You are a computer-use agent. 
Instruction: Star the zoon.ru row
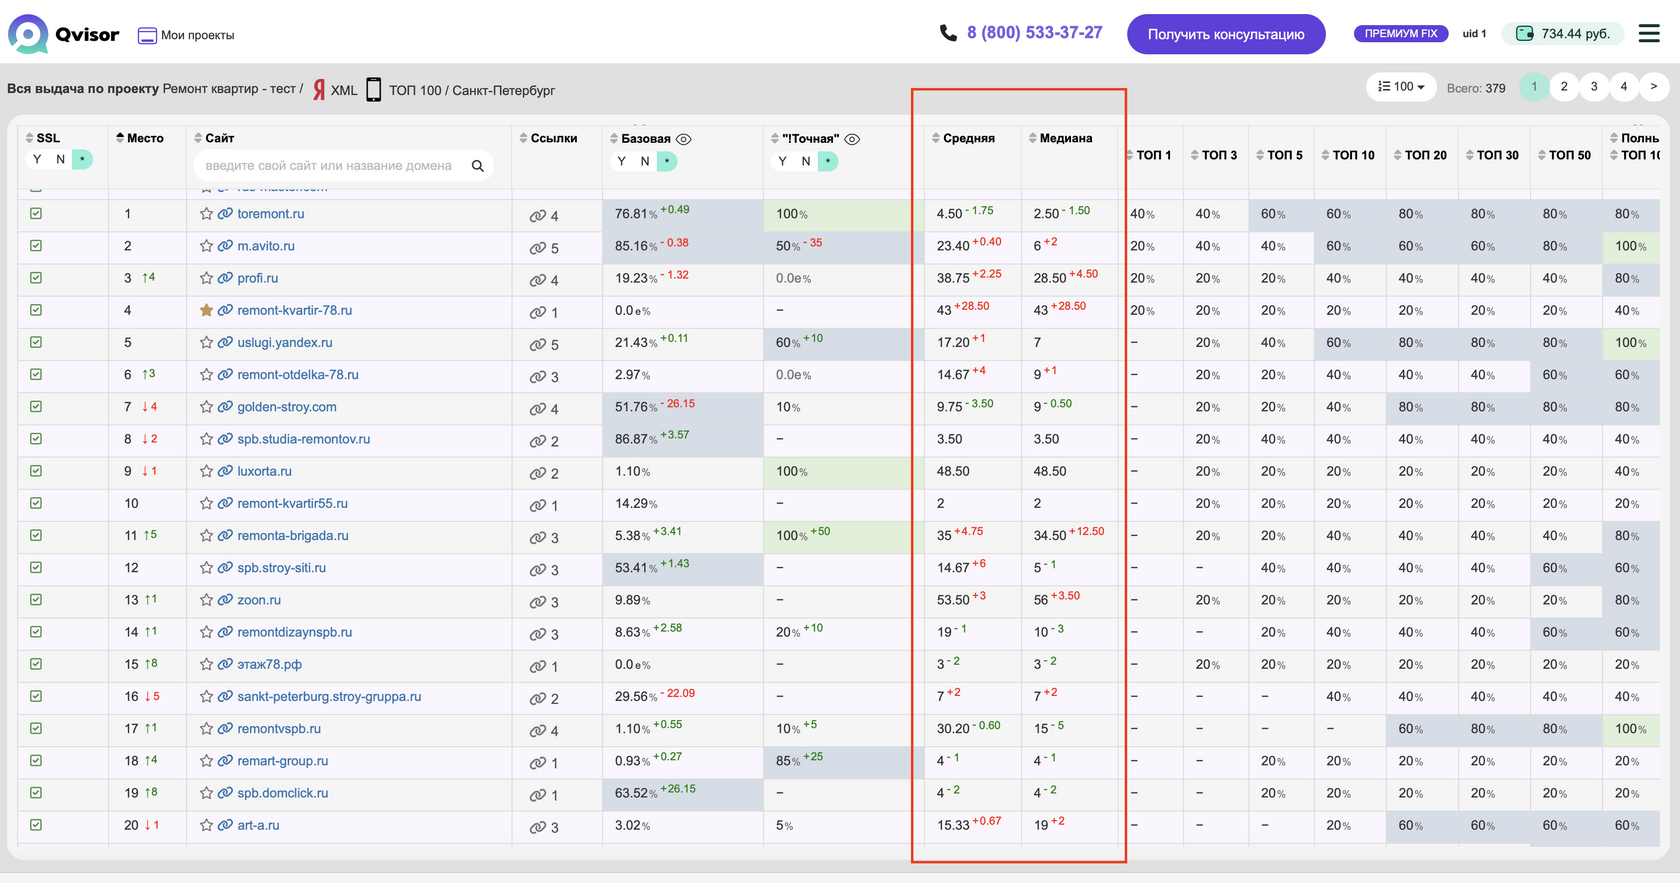206,600
